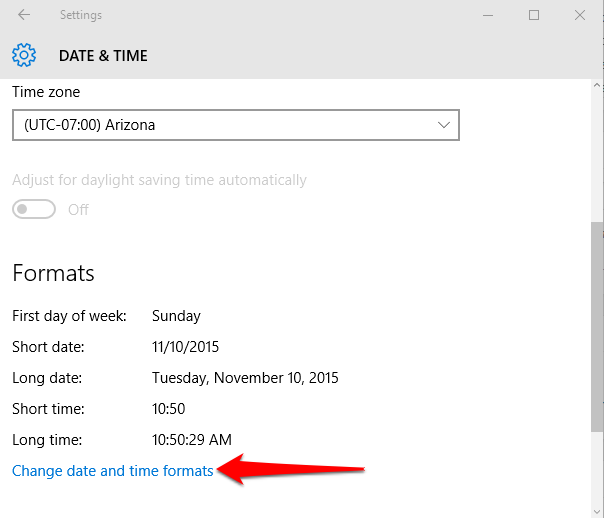The height and width of the screenshot is (518, 604).
Task: Click the Tuesday, November 10, 2015 long date
Action: pyautogui.click(x=245, y=378)
